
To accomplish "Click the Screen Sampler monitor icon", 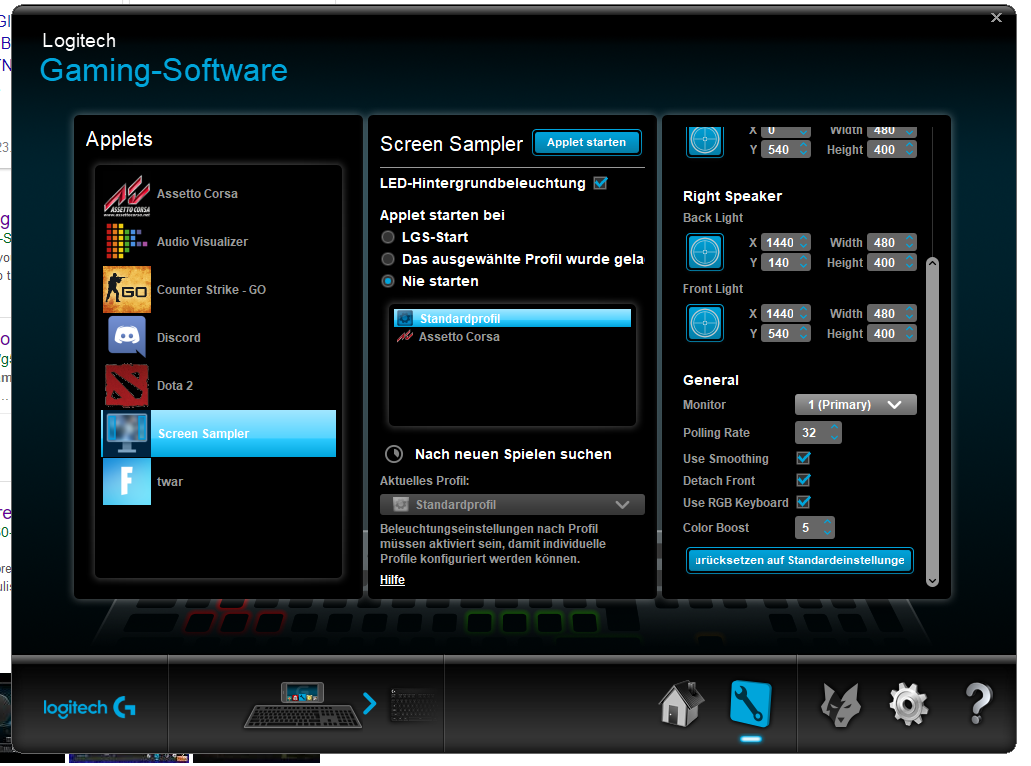I will [x=127, y=433].
